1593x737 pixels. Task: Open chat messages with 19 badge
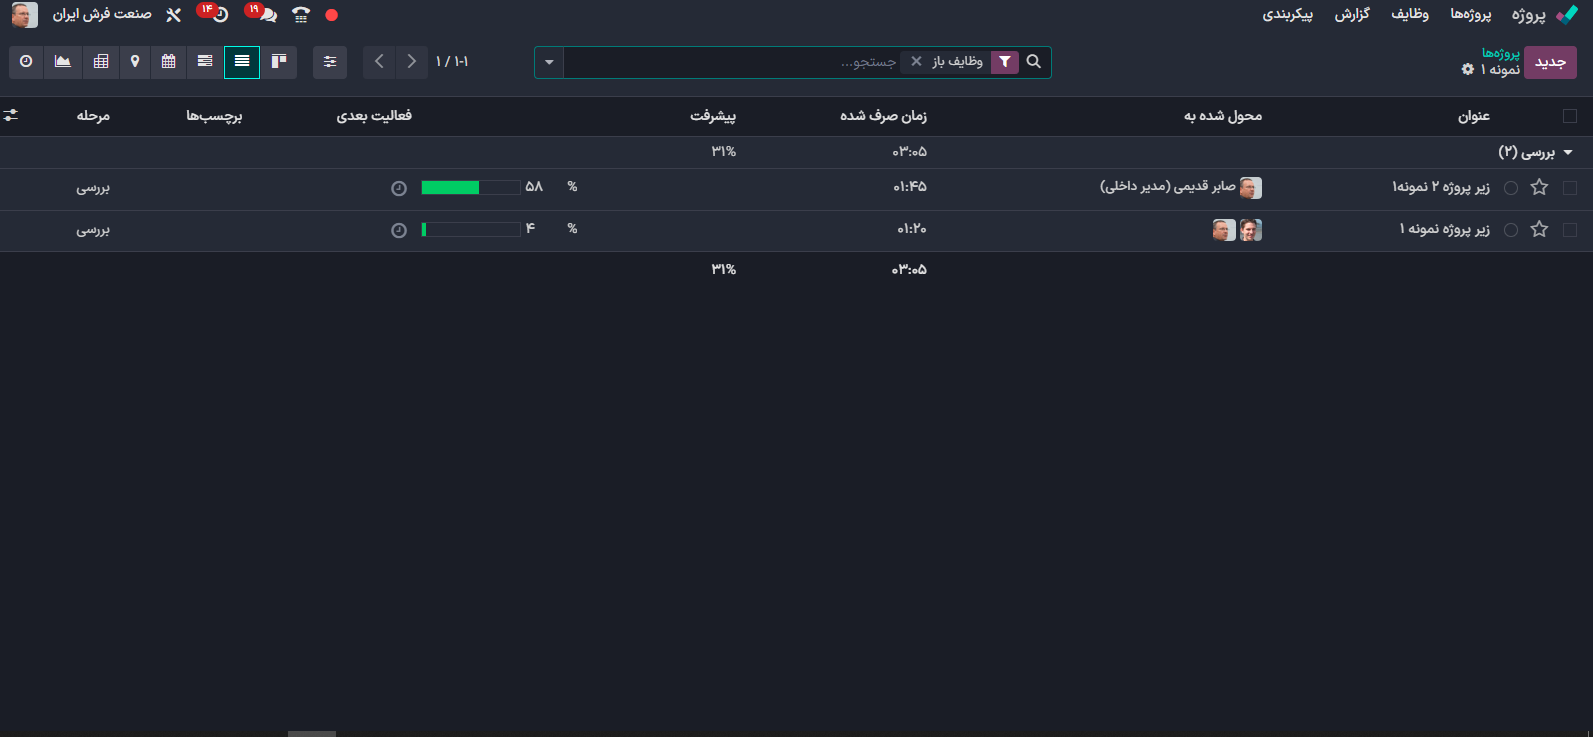[x=265, y=15]
